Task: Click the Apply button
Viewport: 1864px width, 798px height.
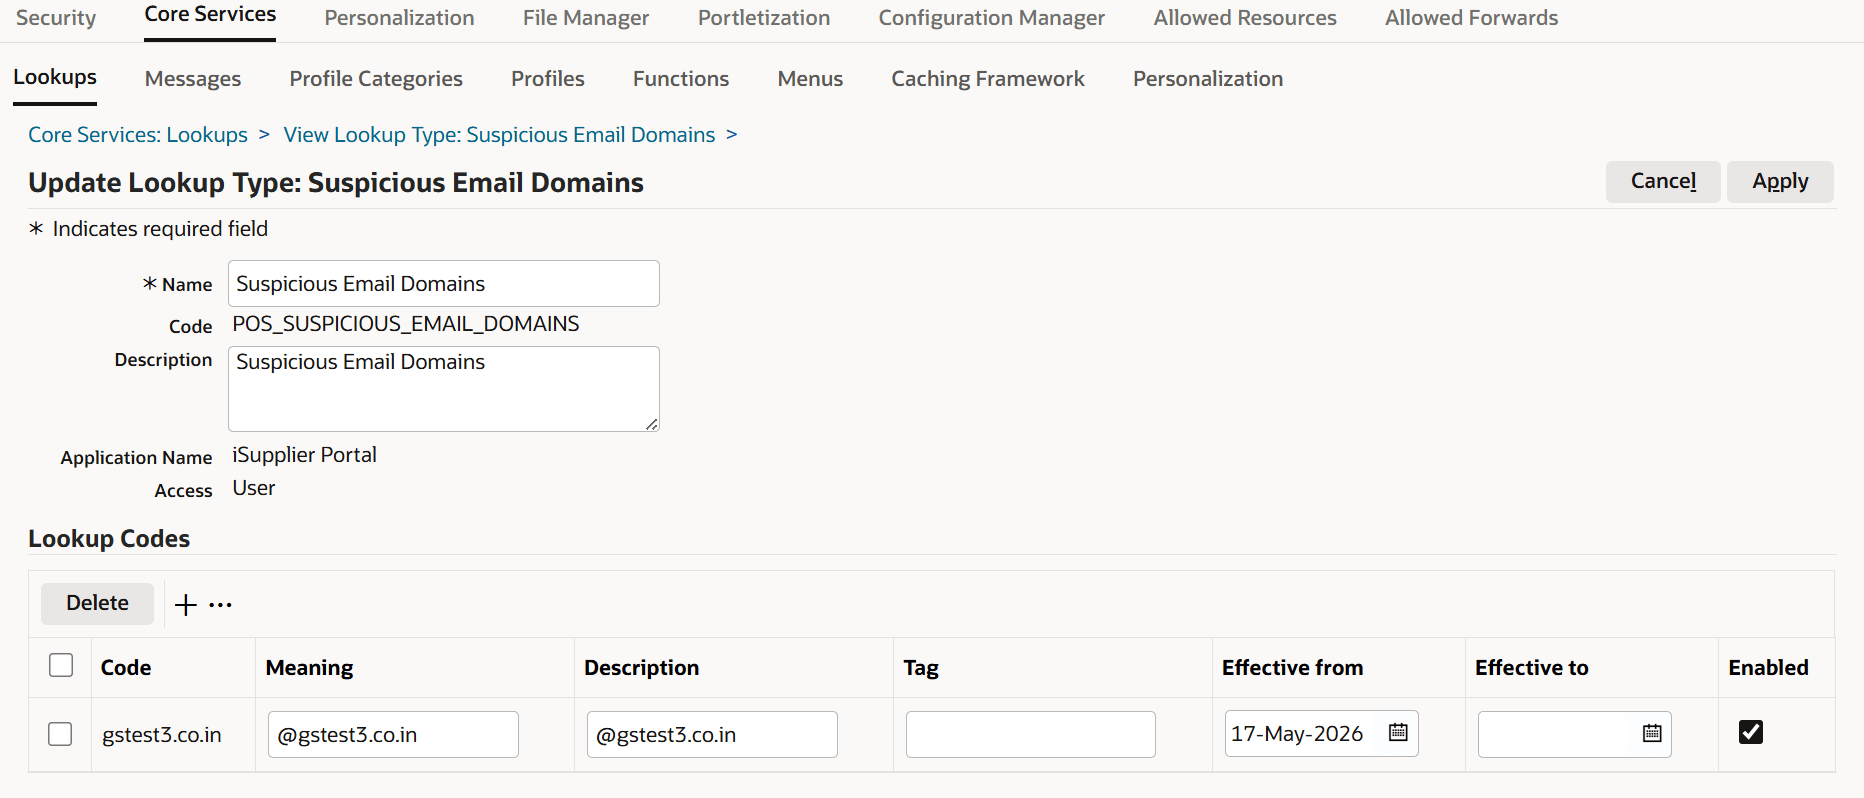Action: point(1780,181)
